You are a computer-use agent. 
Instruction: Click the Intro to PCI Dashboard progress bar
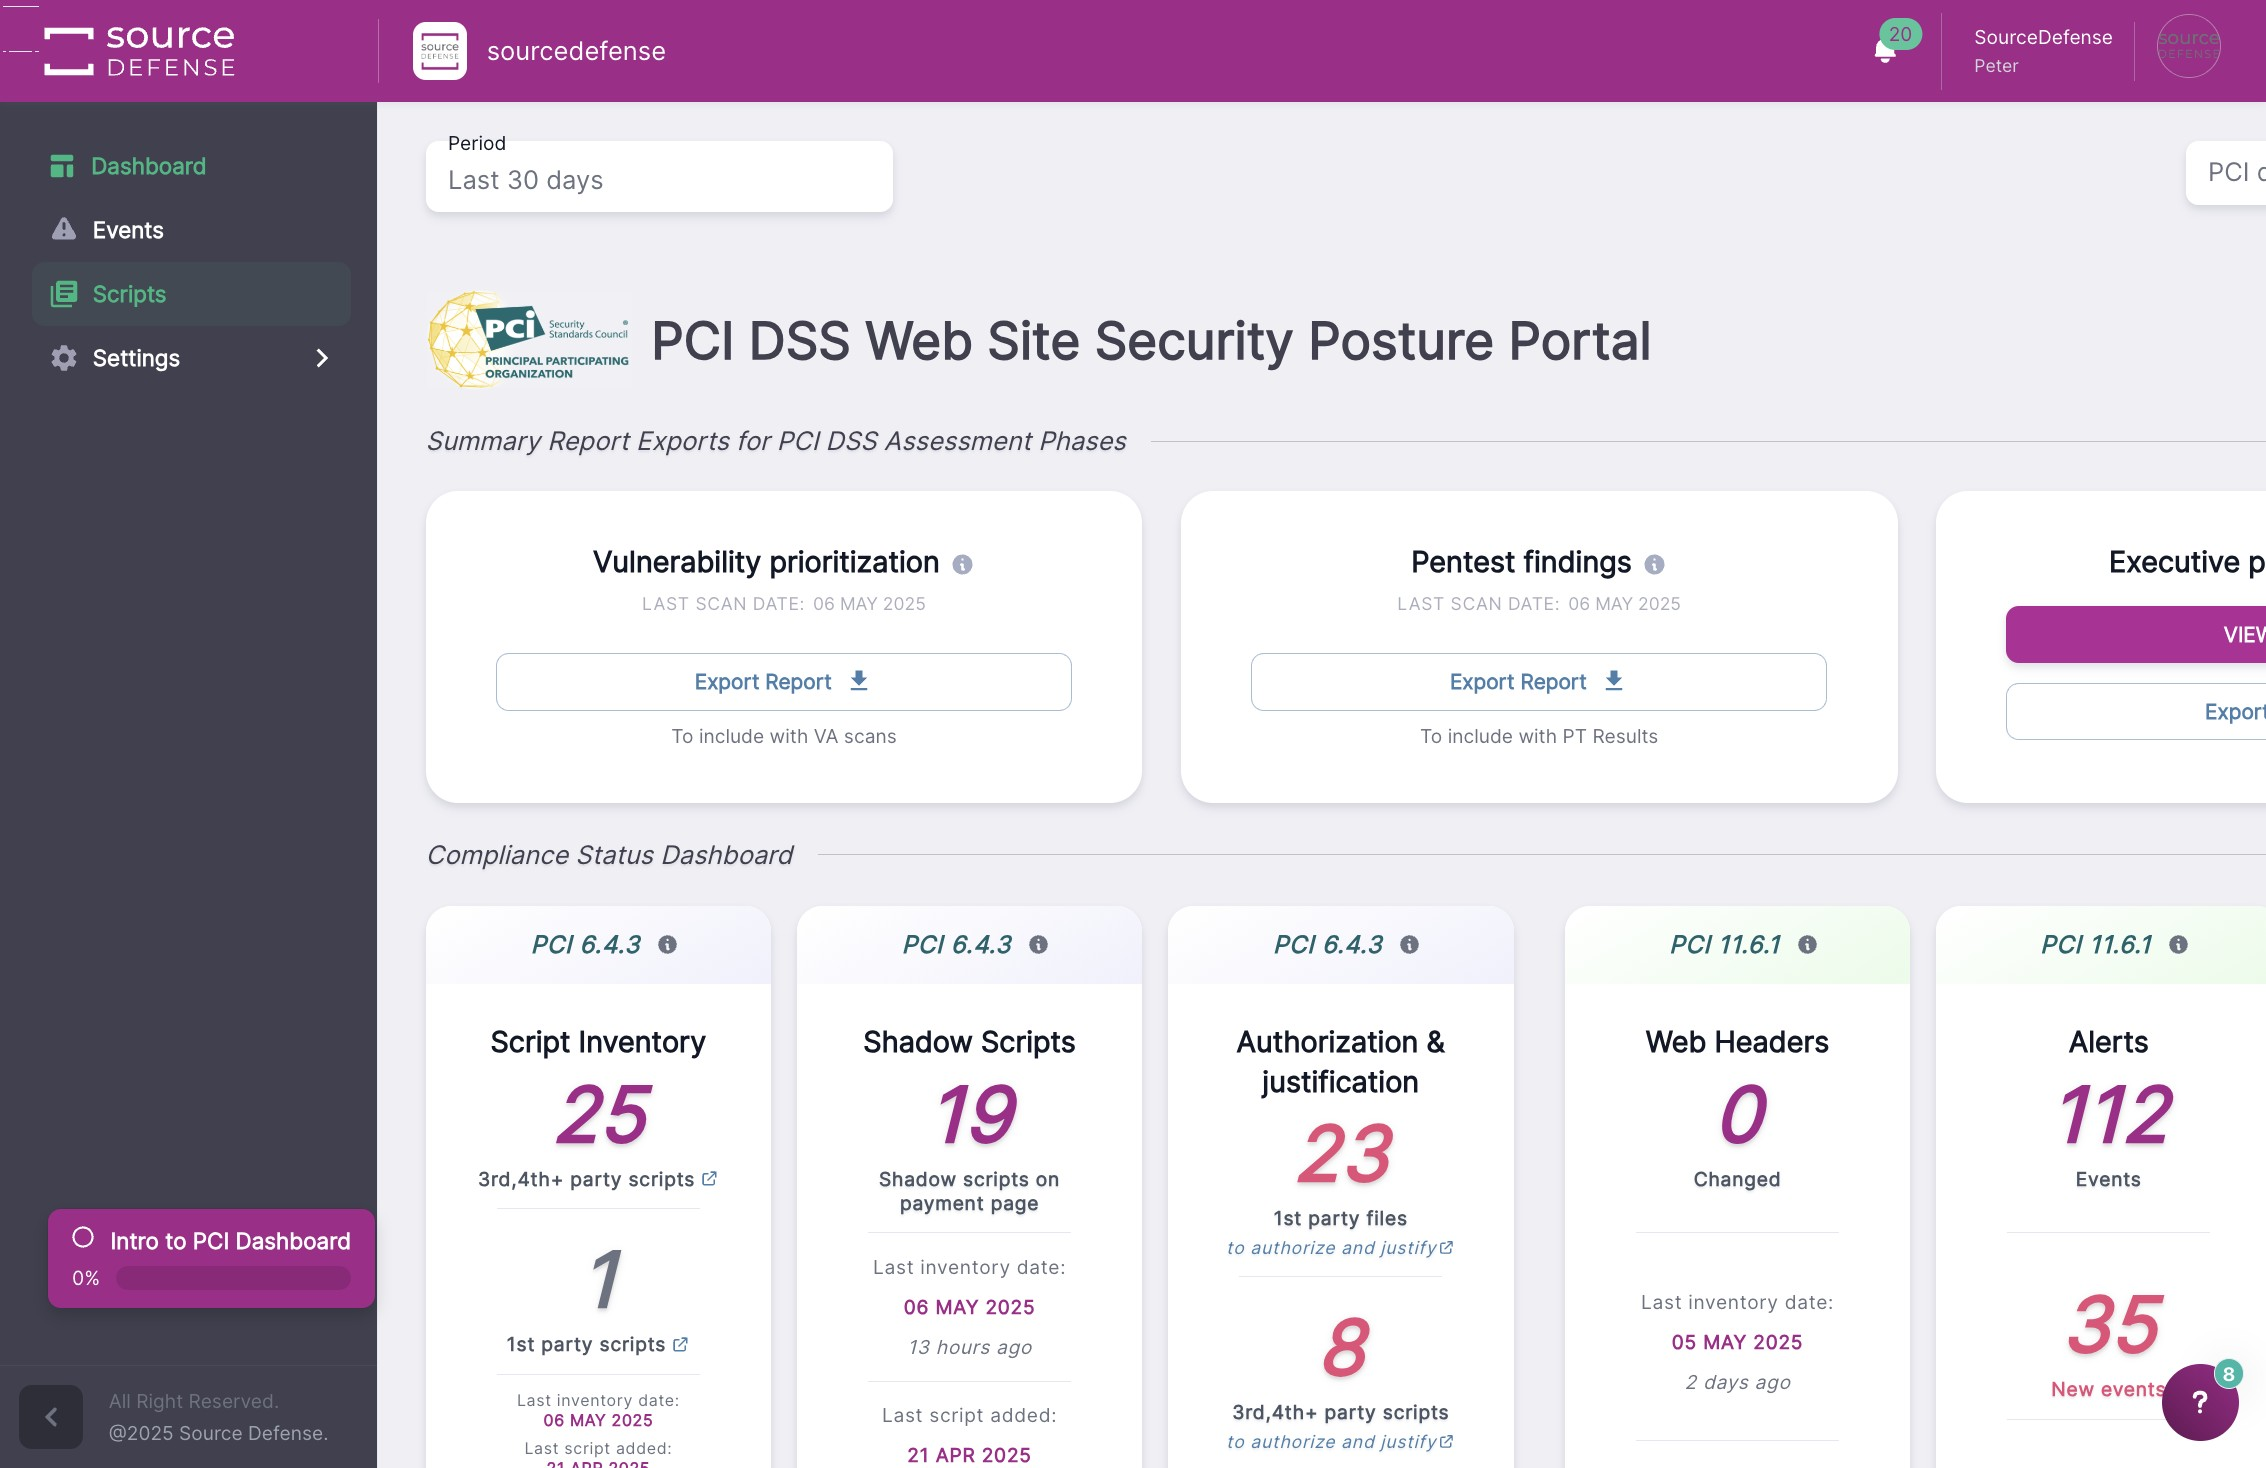233,1278
